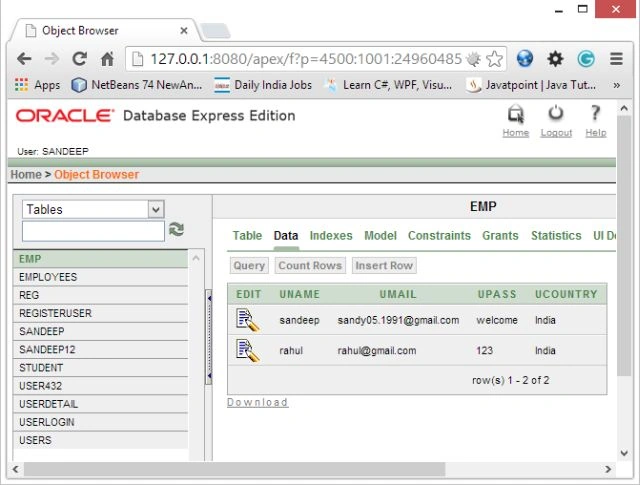Open the Chrome hamburger menu
The image size is (640, 485).
click(x=616, y=59)
